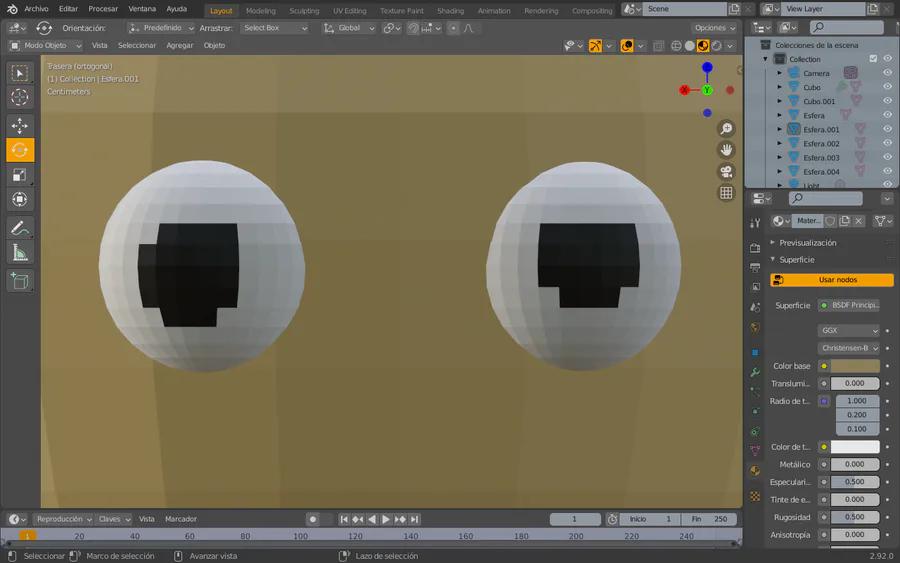Viewport: 900px width, 563px height.
Task: Play animation forward
Action: 386,519
